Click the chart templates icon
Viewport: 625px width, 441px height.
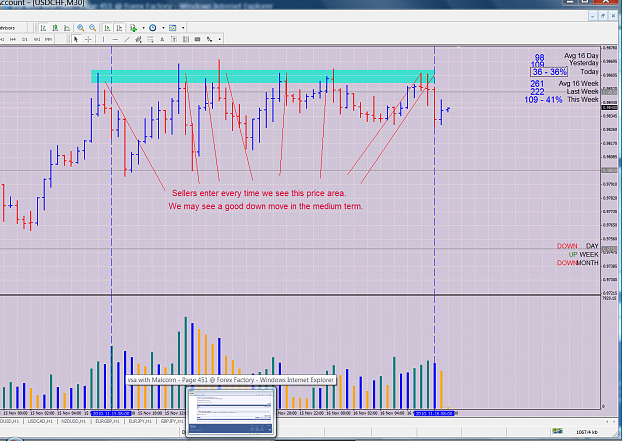coord(173,28)
